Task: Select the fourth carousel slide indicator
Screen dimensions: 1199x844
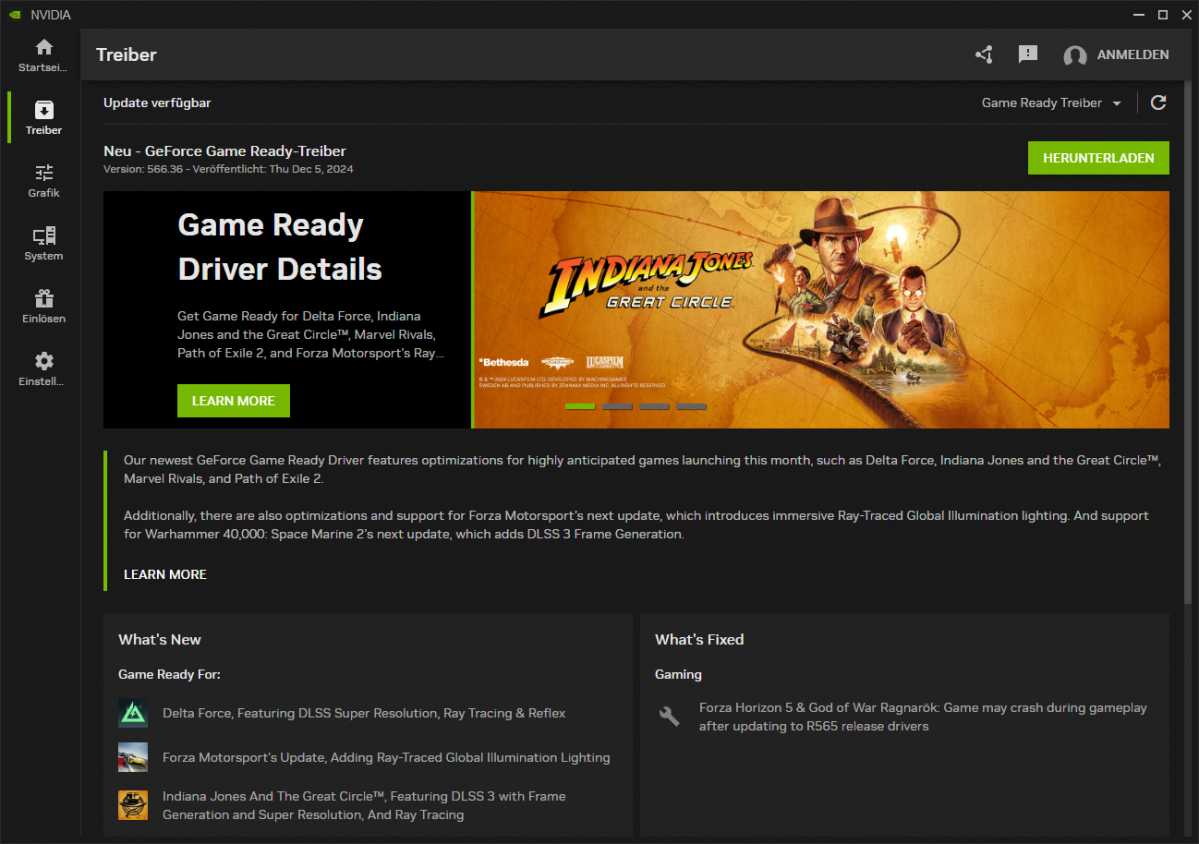Action: click(x=691, y=406)
